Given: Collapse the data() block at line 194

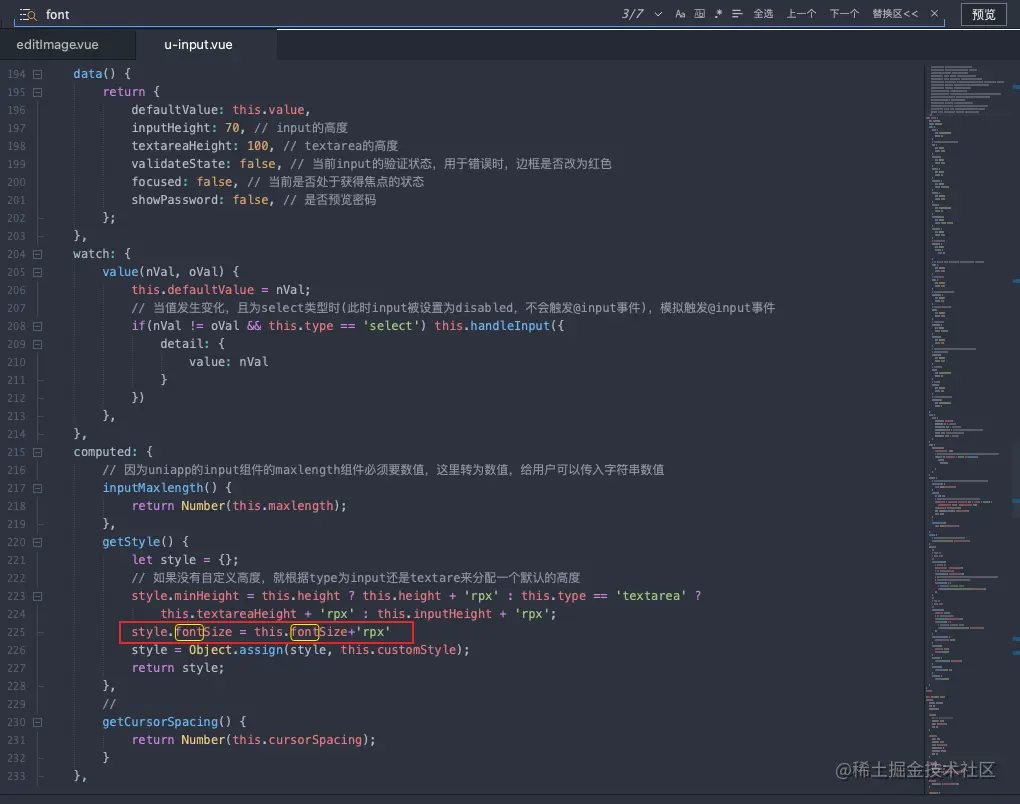Looking at the screenshot, I should point(38,74).
